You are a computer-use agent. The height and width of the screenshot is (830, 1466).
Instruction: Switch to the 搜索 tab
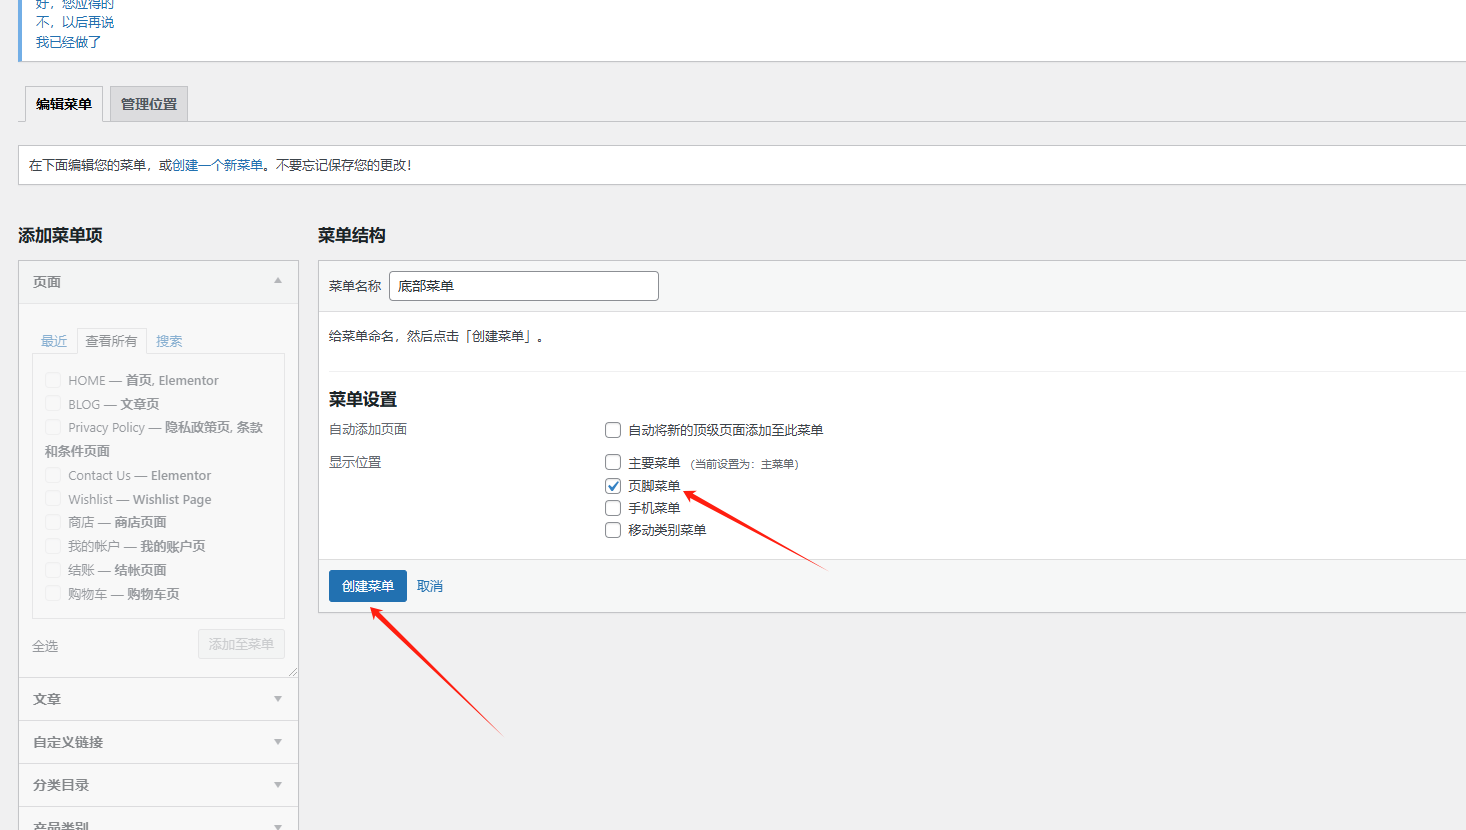(x=169, y=340)
